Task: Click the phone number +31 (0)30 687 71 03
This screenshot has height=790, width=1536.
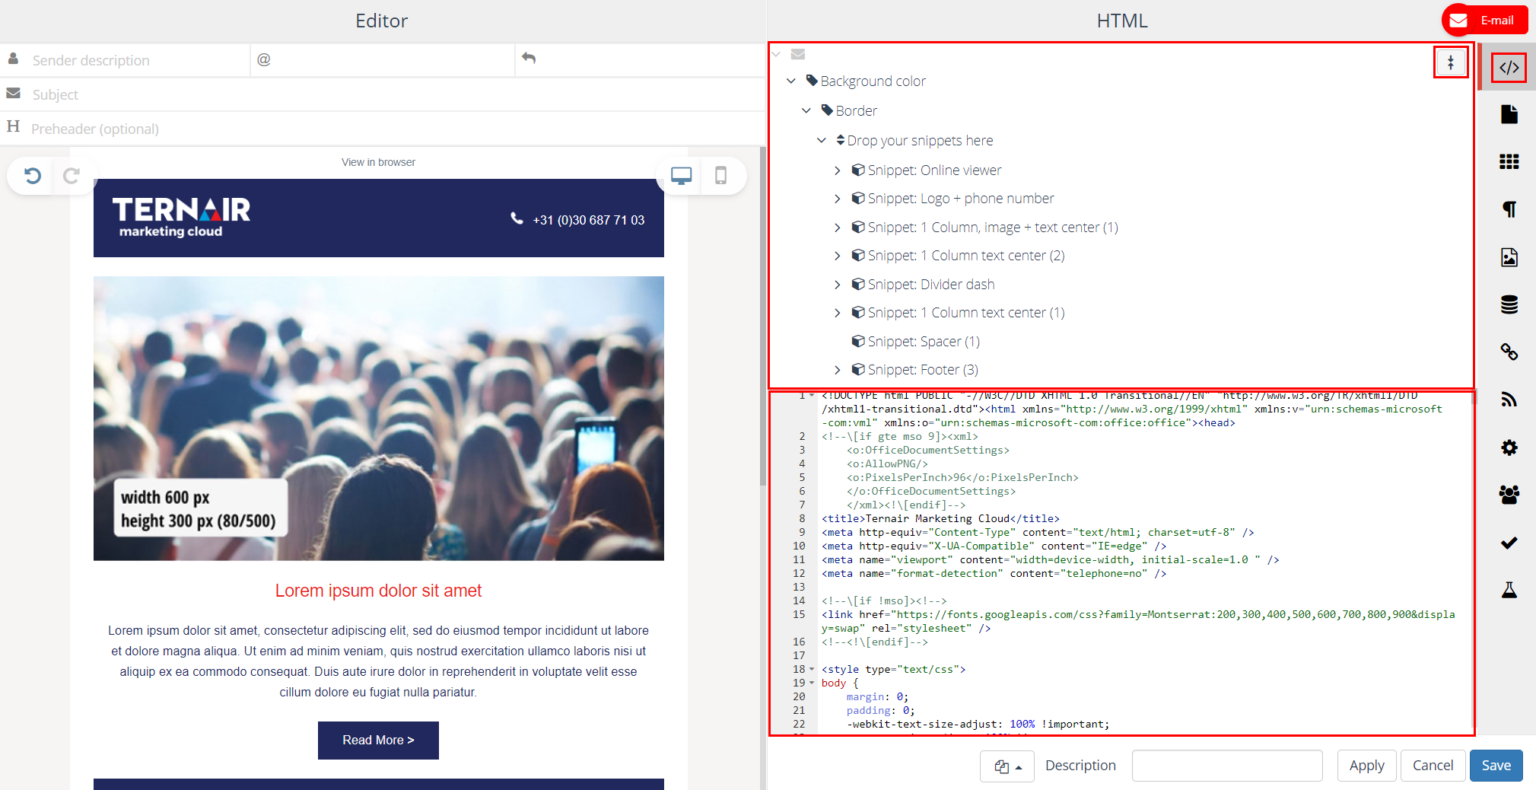Action: (x=588, y=220)
